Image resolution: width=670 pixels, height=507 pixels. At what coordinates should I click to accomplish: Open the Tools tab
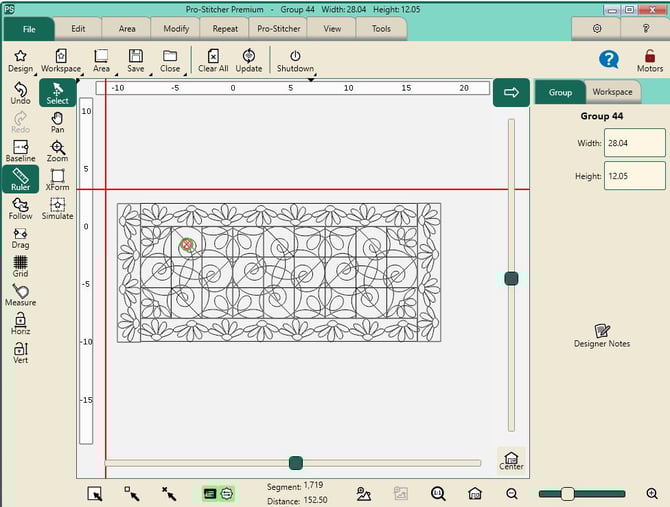381,29
